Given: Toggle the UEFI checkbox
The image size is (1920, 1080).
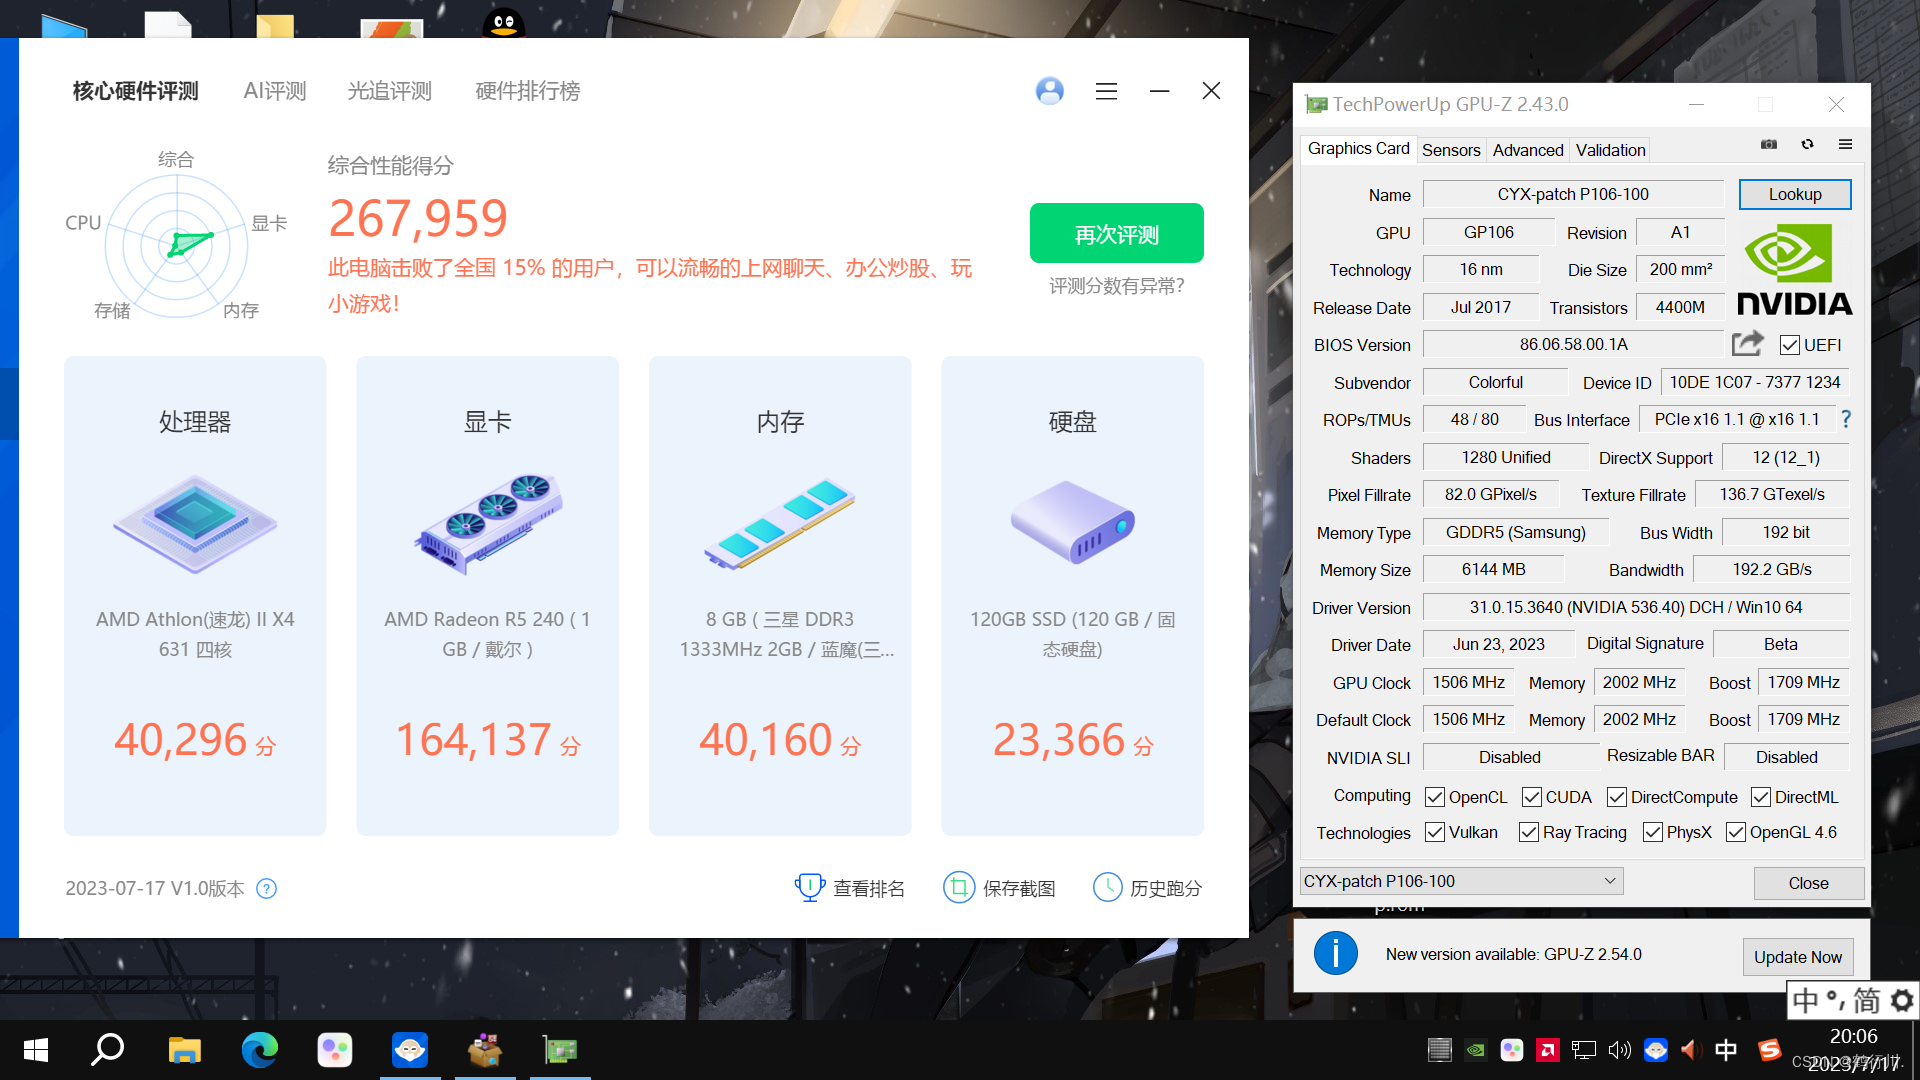Looking at the screenshot, I should pos(1790,345).
